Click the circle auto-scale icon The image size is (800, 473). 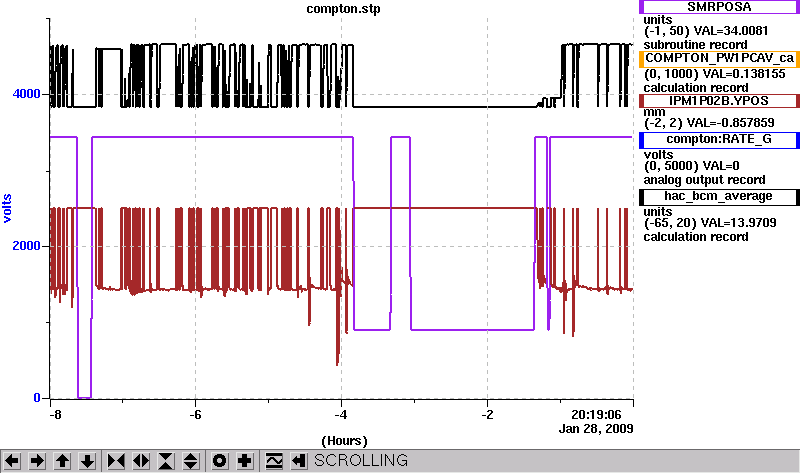[219, 461]
